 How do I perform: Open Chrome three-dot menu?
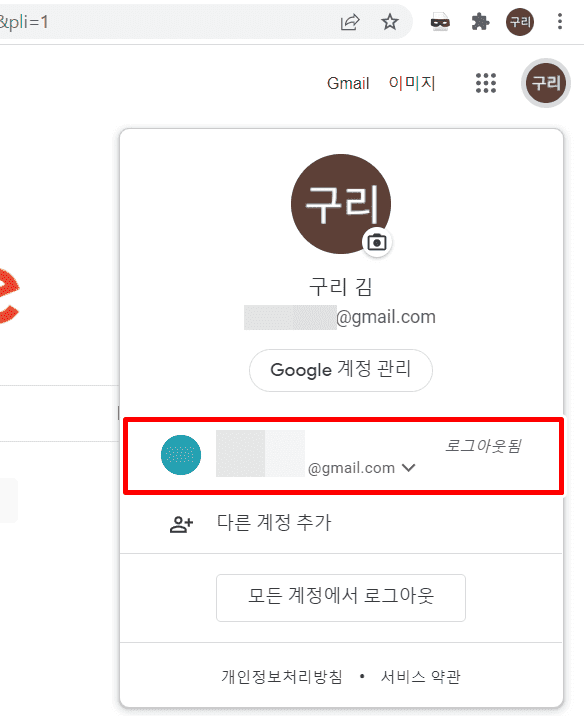click(x=560, y=22)
